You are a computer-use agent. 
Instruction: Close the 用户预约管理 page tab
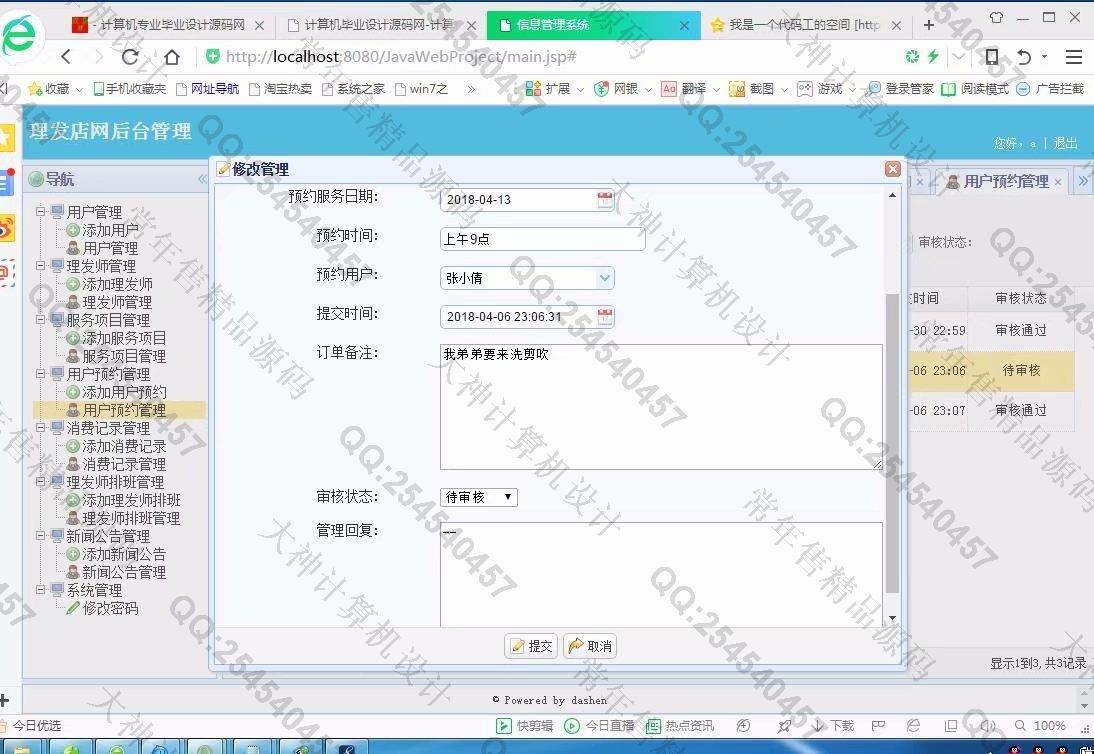point(1058,182)
